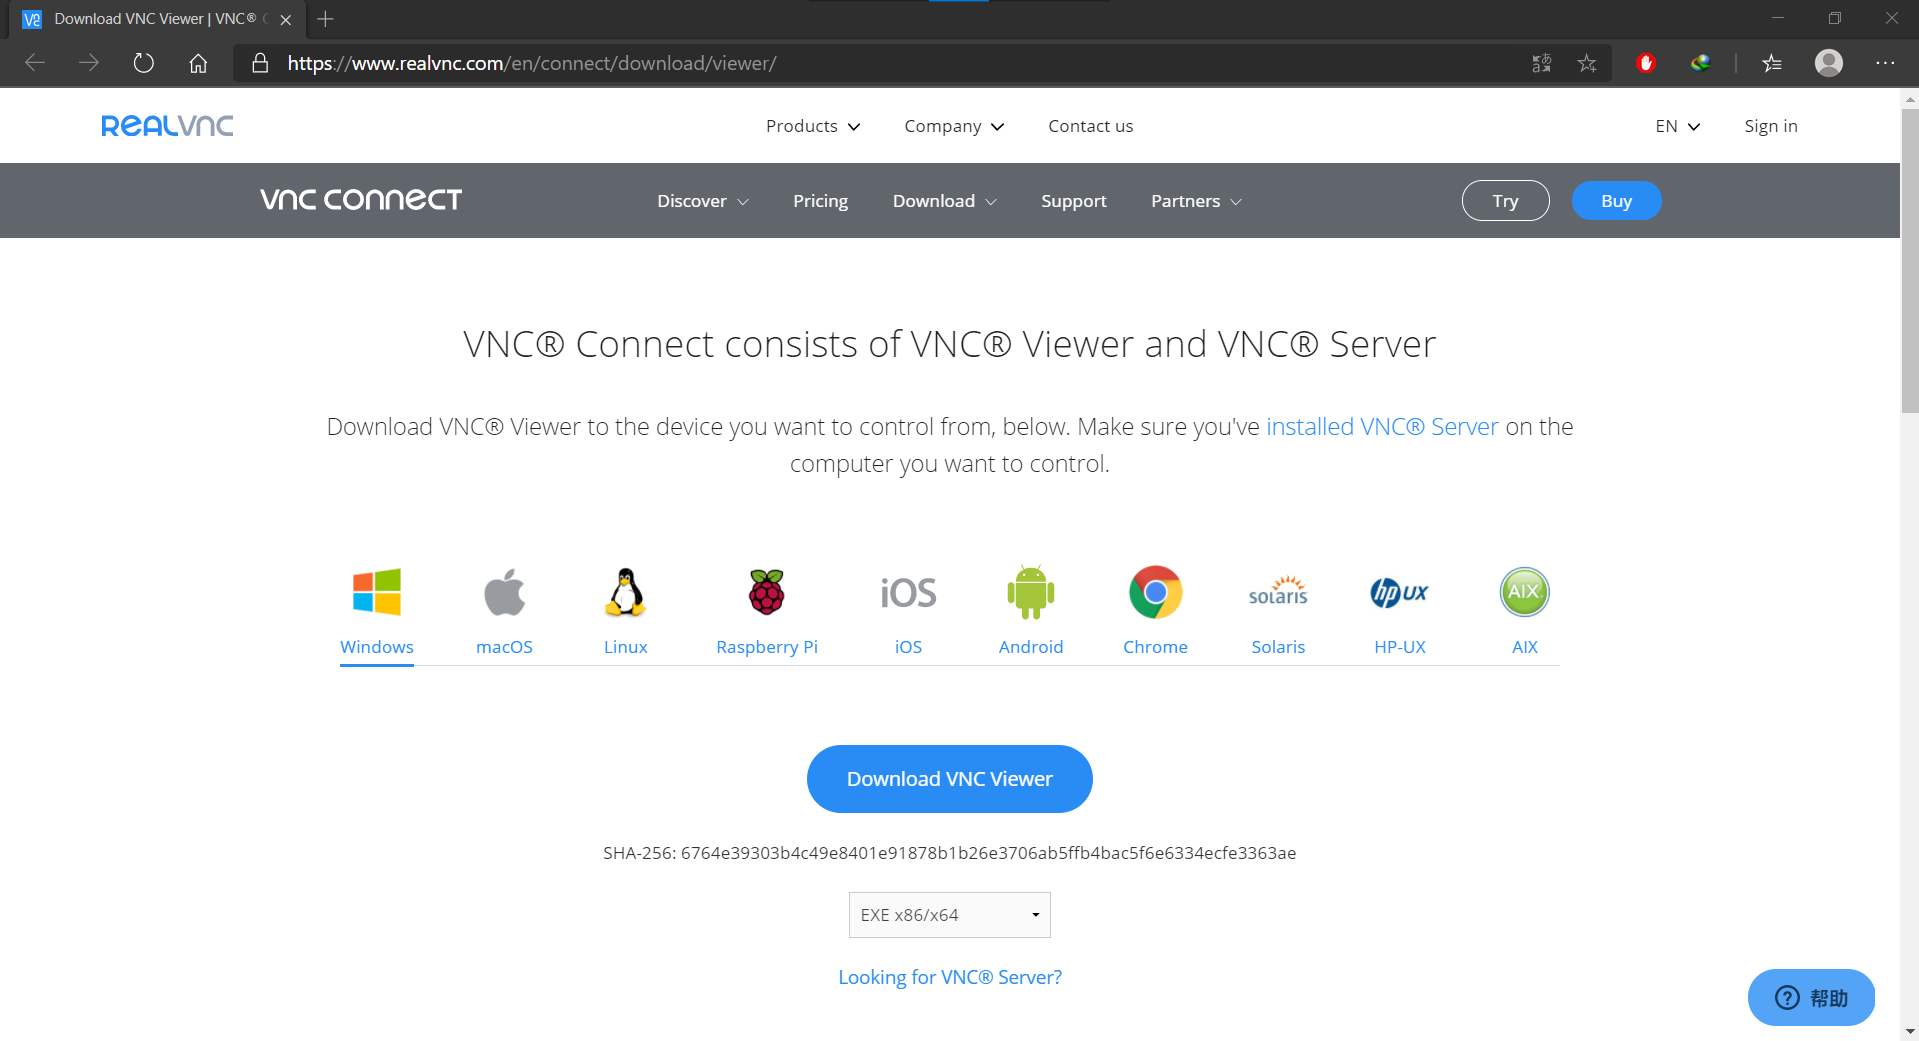This screenshot has width=1919, height=1041.
Task: Select the Solaris platform icon
Action: pyautogui.click(x=1278, y=591)
